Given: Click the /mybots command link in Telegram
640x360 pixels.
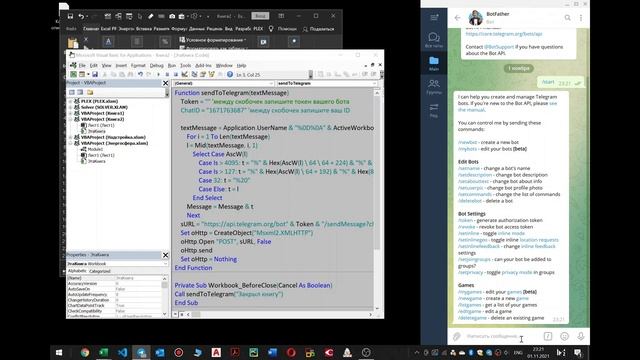Looking at the screenshot, I should click(467, 149).
